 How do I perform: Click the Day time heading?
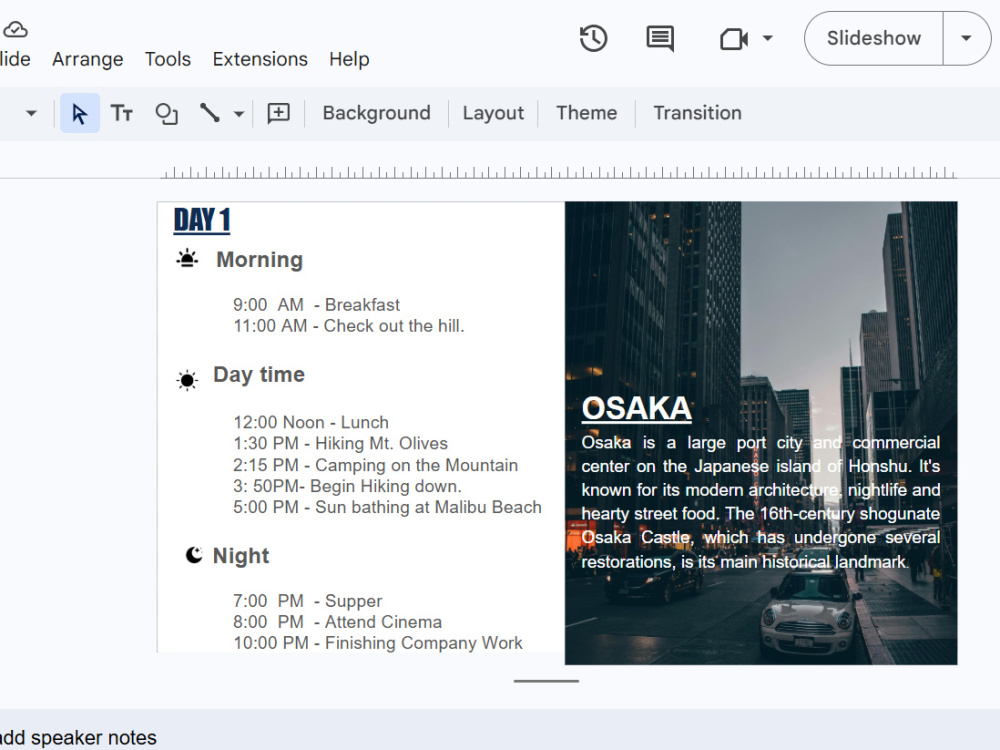[259, 374]
